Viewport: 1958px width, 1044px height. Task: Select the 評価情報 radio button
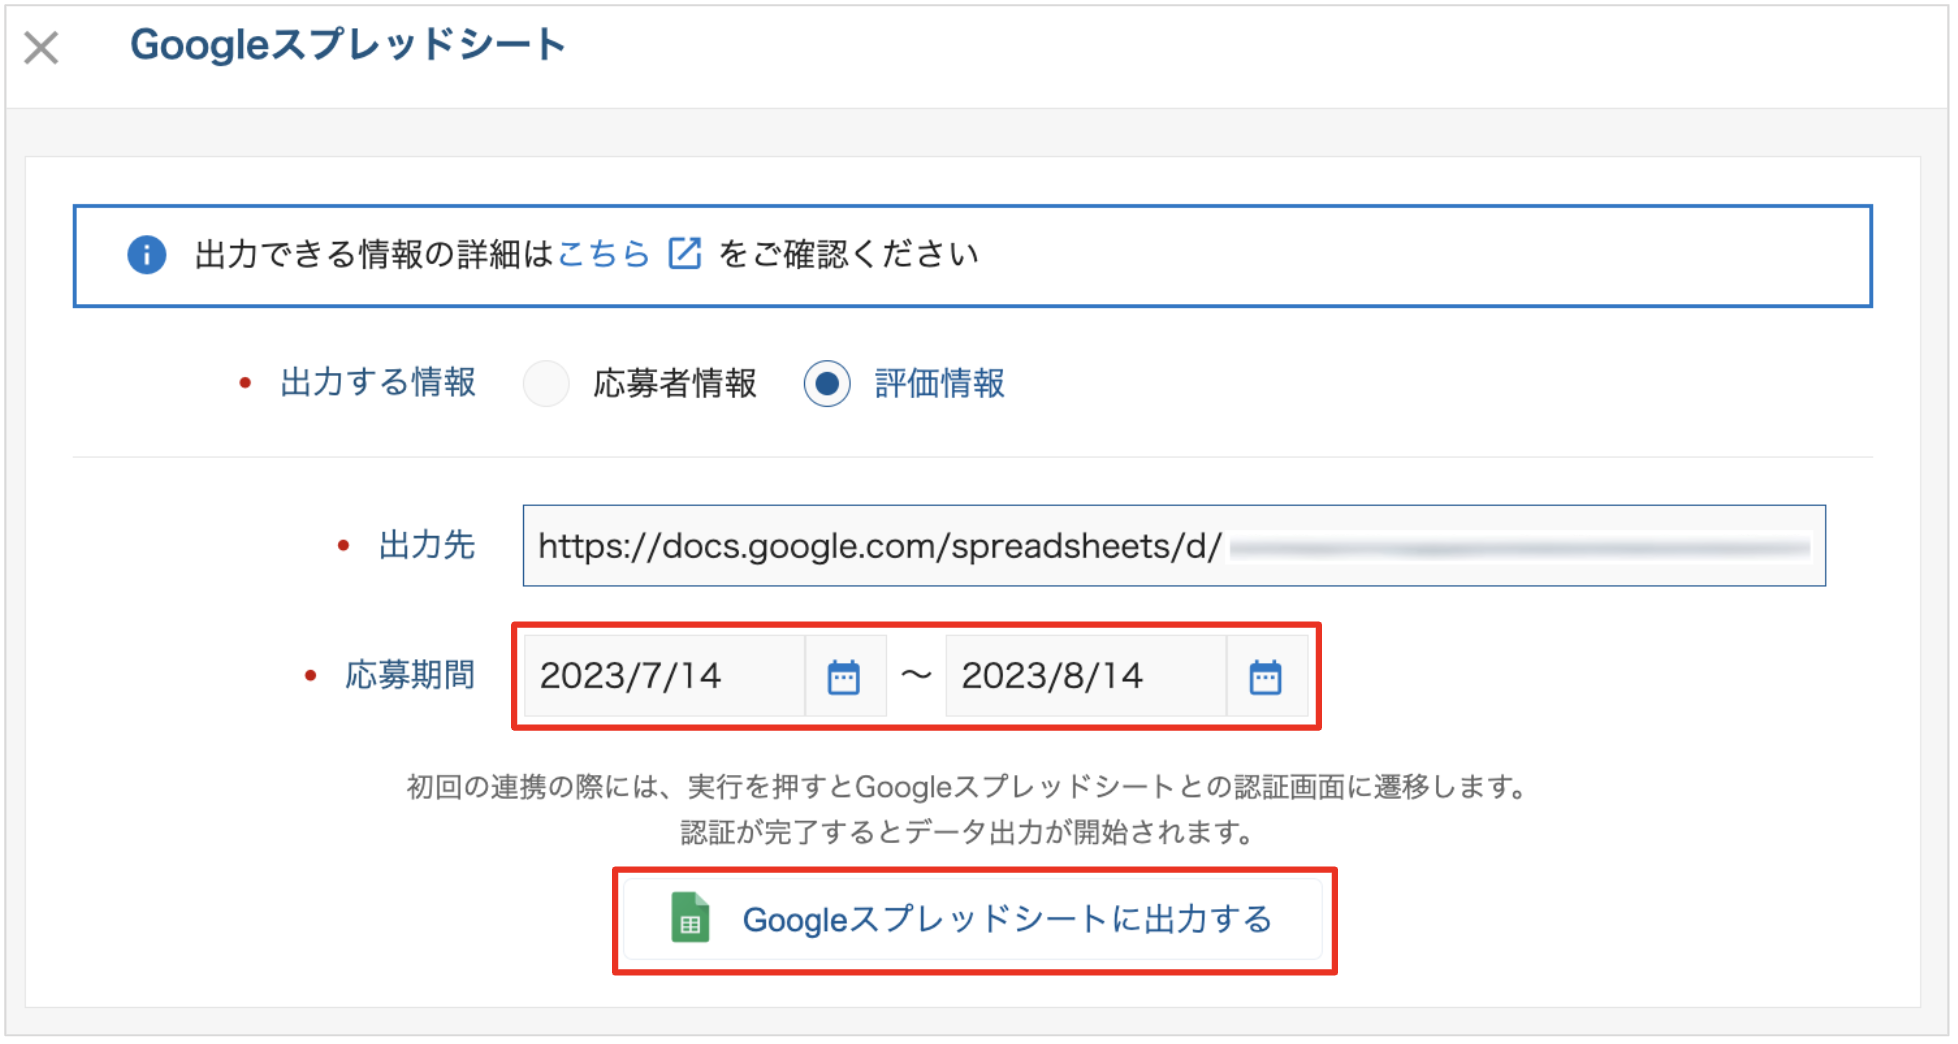tap(827, 383)
